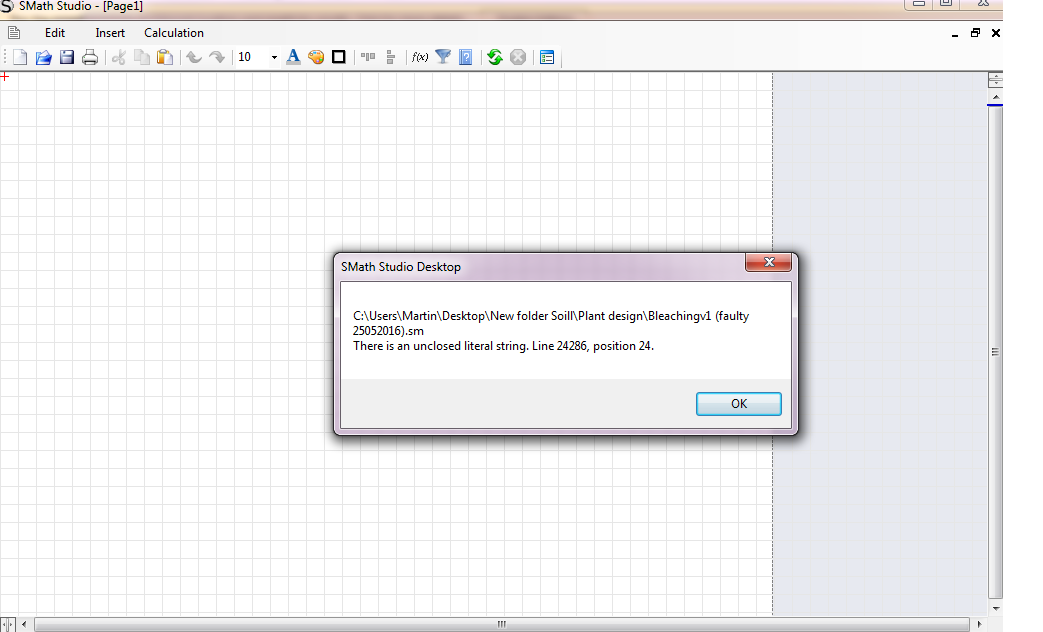Paste from clipboard toolbar icon

[165, 57]
